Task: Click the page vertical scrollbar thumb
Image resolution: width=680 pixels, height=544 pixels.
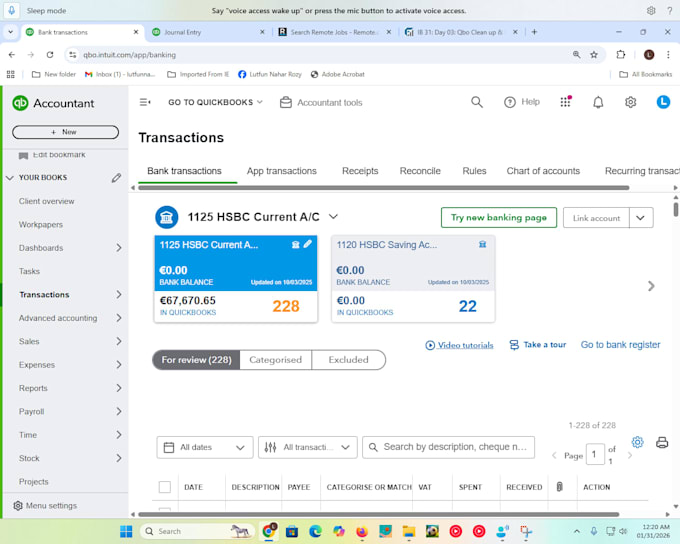Action: (676, 209)
